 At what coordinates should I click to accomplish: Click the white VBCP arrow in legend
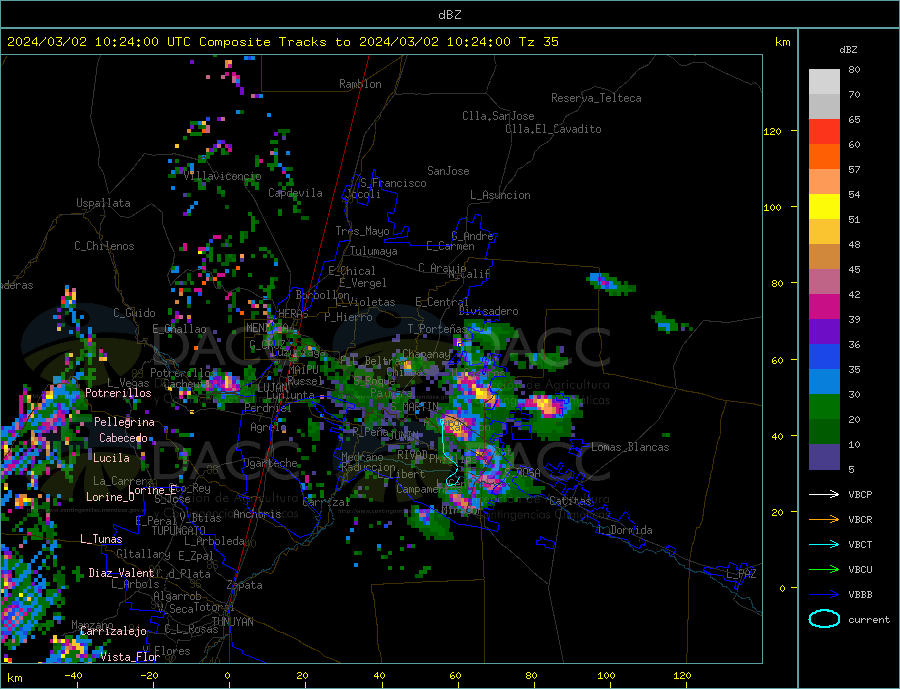tap(824, 494)
